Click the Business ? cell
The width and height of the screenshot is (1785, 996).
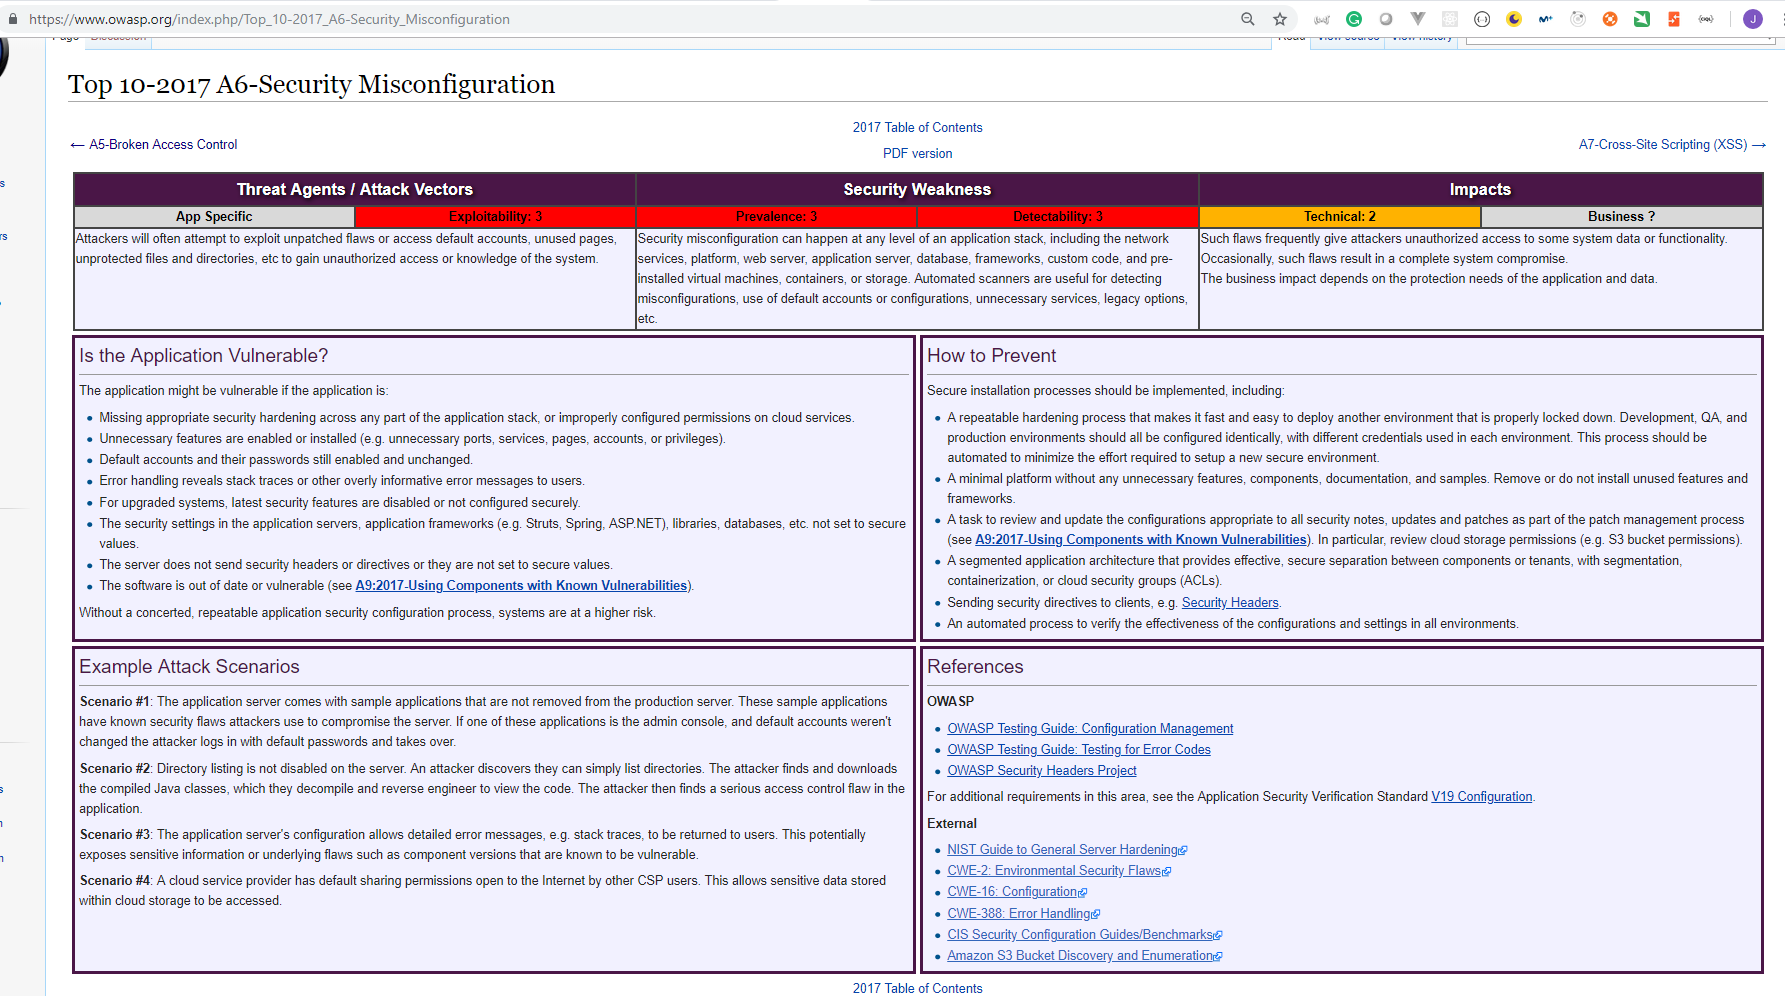click(1621, 217)
